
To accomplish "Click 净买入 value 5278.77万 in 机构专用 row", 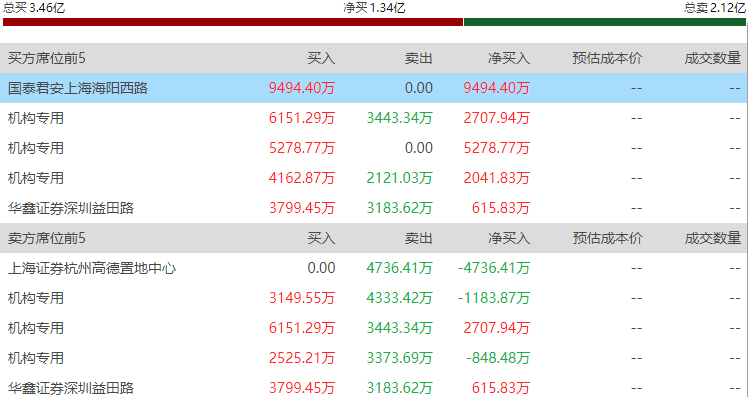I will 497,148.
